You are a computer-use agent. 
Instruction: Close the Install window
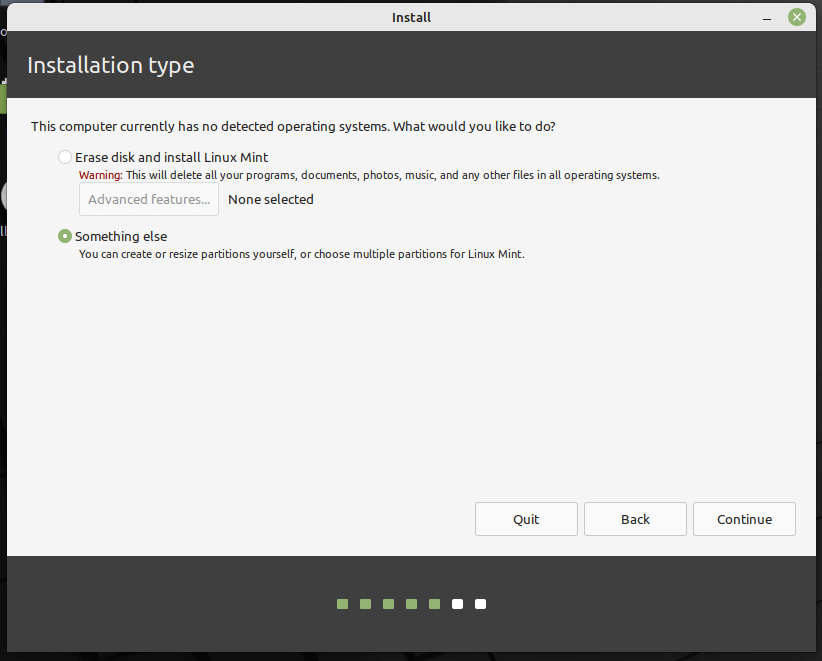tap(796, 17)
